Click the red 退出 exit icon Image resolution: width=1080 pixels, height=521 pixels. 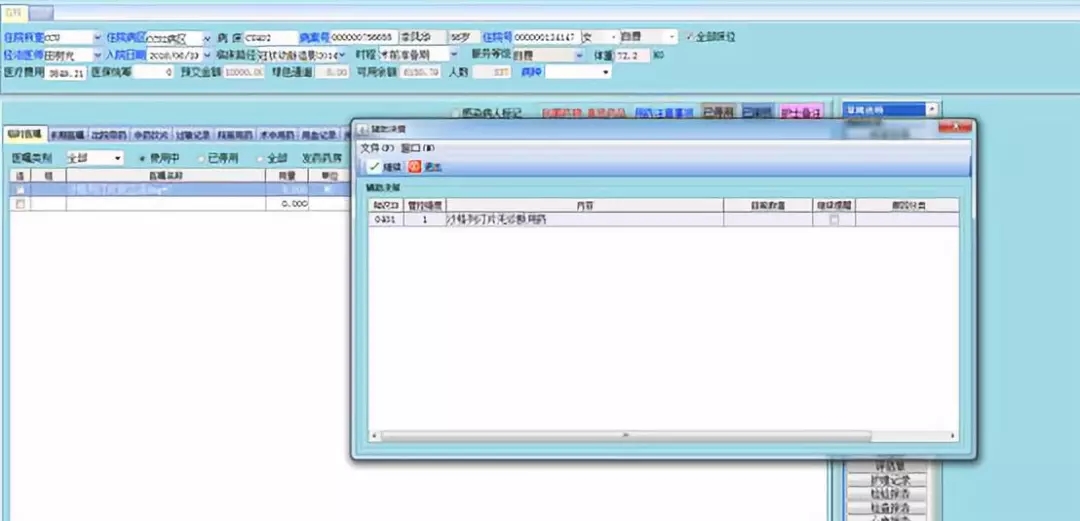click(415, 167)
